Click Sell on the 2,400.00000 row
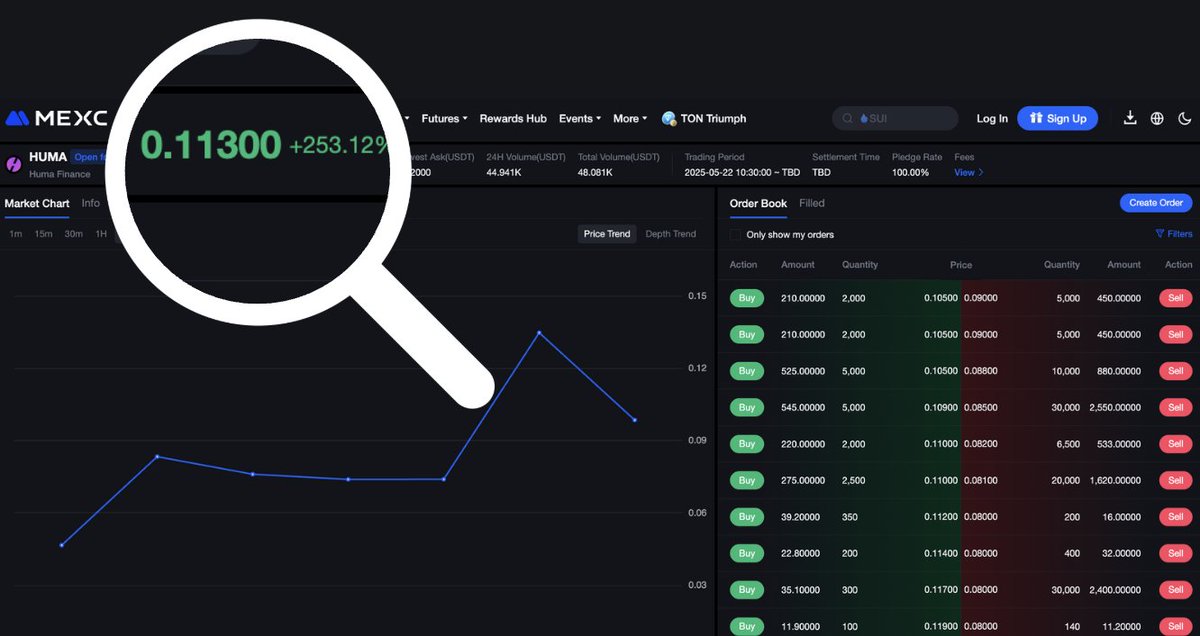The image size is (1200, 636). (x=1176, y=590)
